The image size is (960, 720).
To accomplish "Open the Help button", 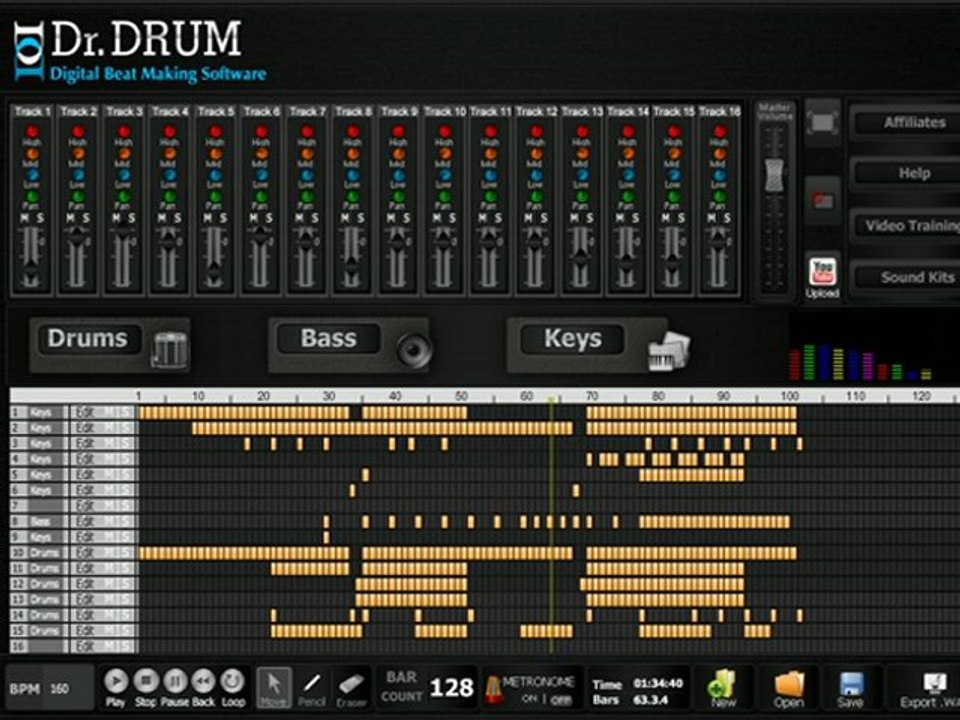I will [907, 173].
